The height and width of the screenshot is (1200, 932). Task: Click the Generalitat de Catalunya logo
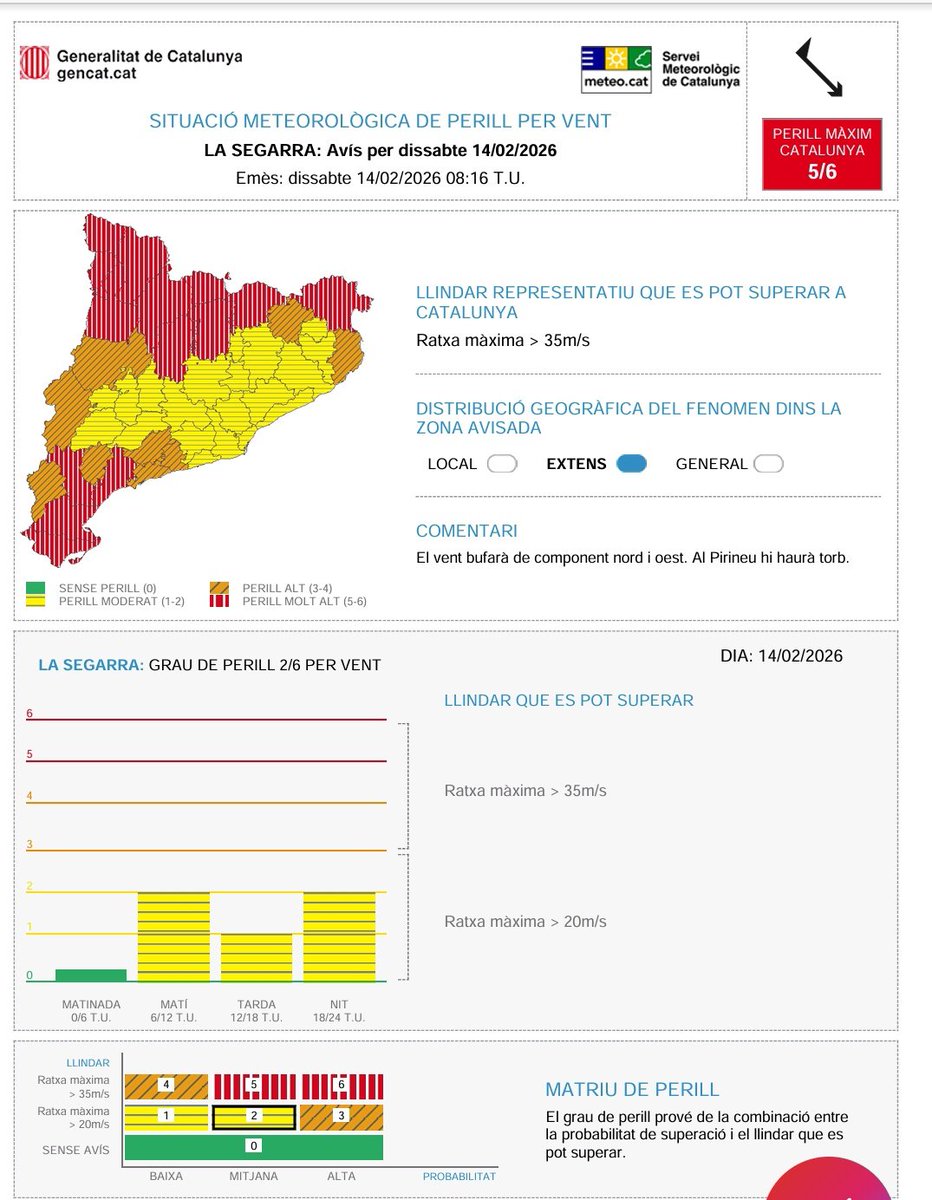pos(132,64)
